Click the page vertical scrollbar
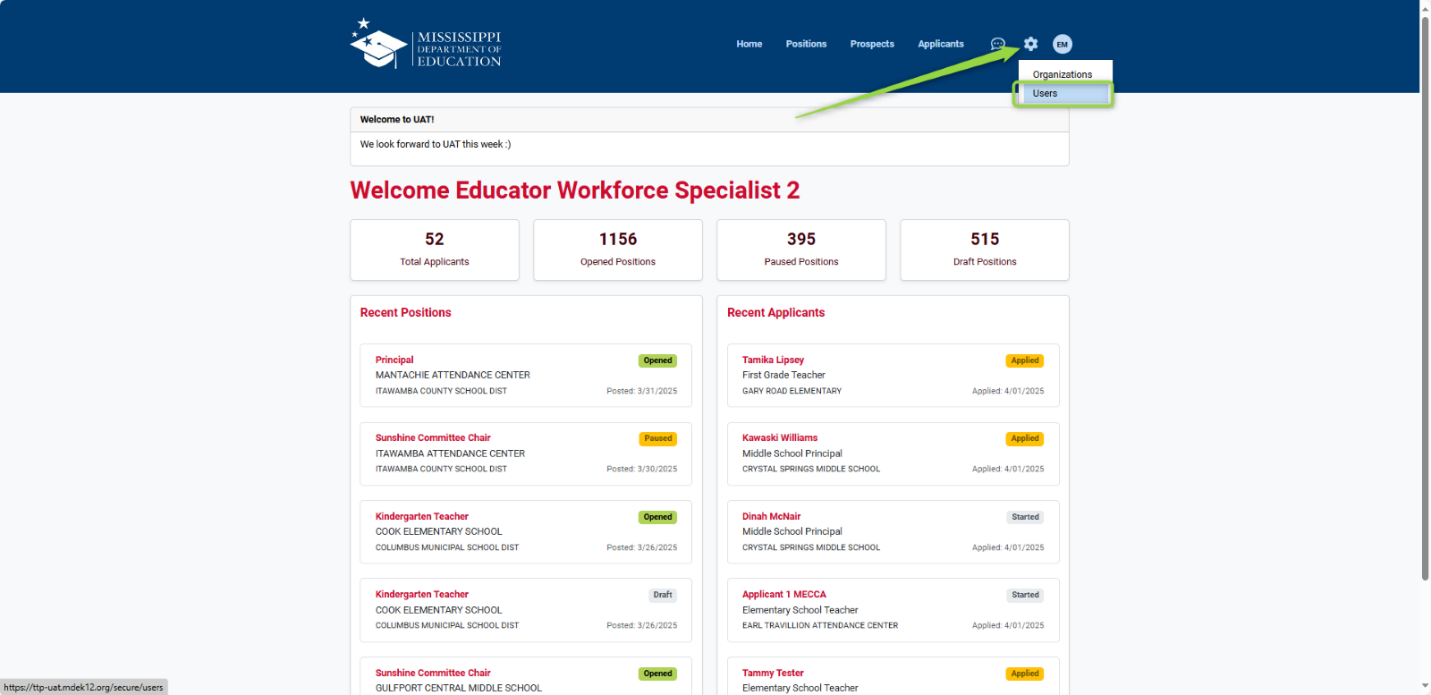This screenshot has width=1431, height=695. (1424, 300)
